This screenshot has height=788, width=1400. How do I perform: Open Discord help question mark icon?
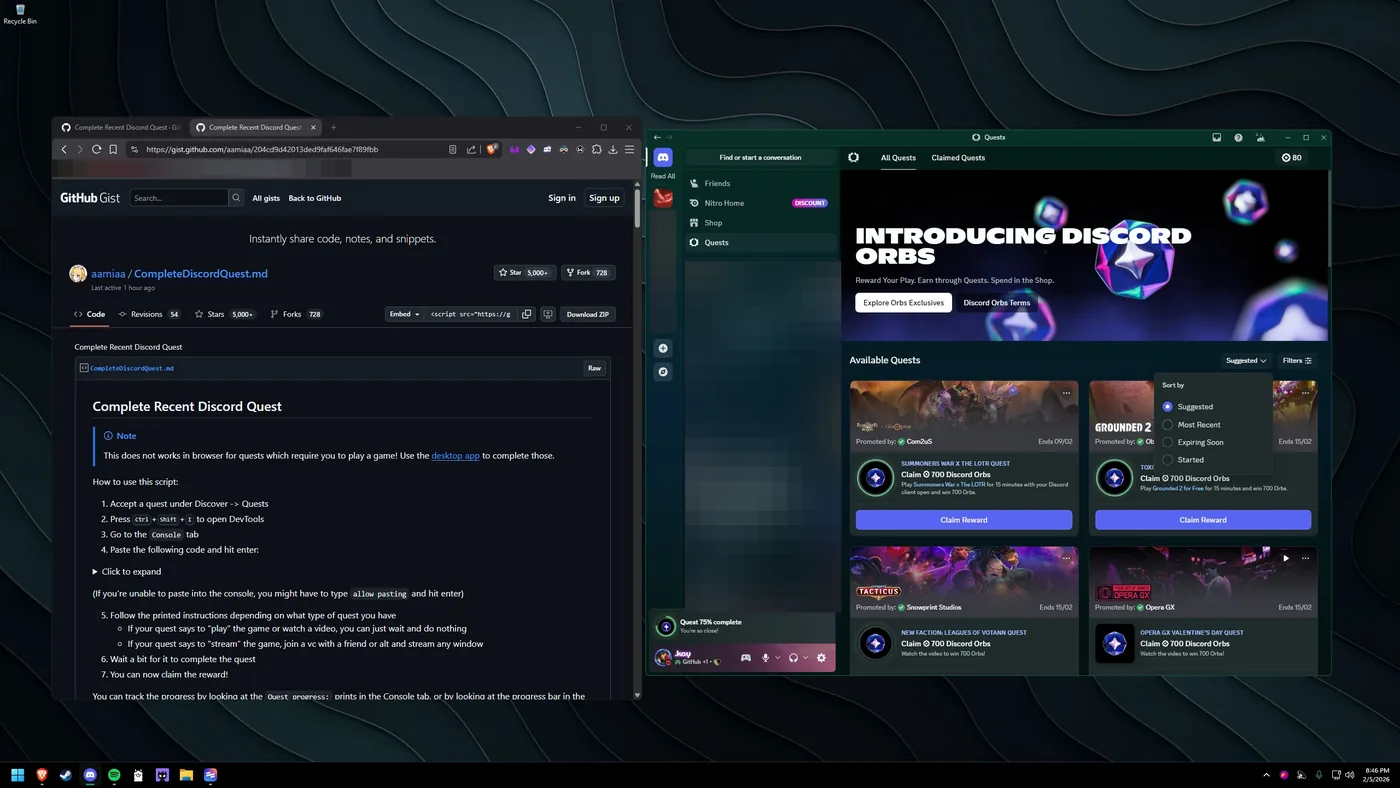(x=1238, y=137)
